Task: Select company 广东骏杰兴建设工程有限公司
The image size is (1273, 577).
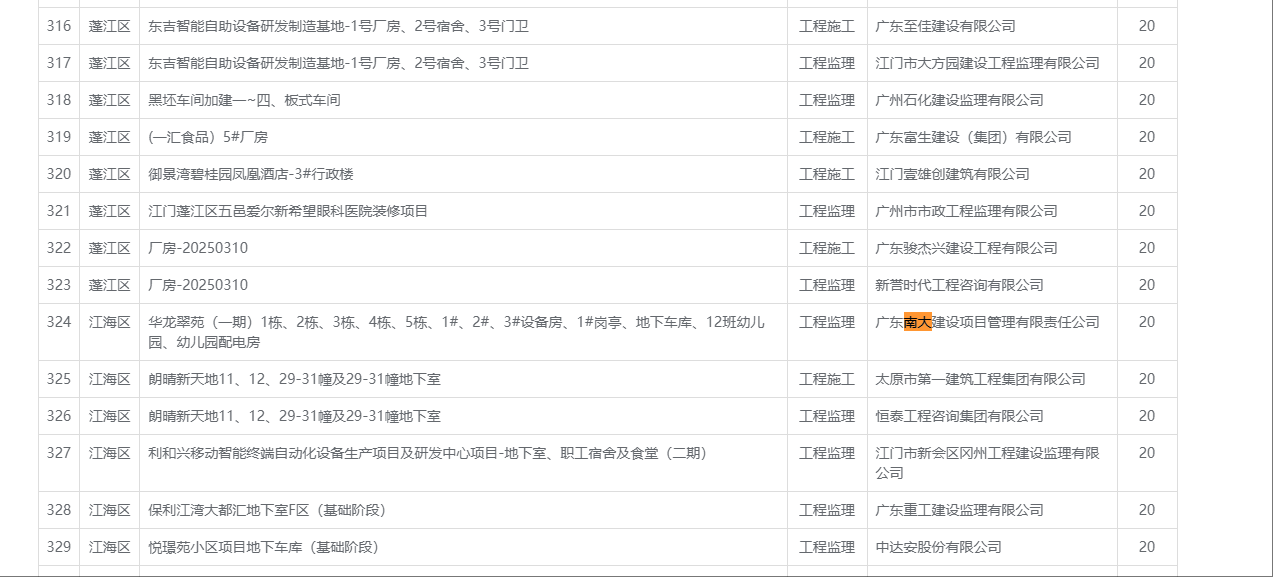Action: 966,248
